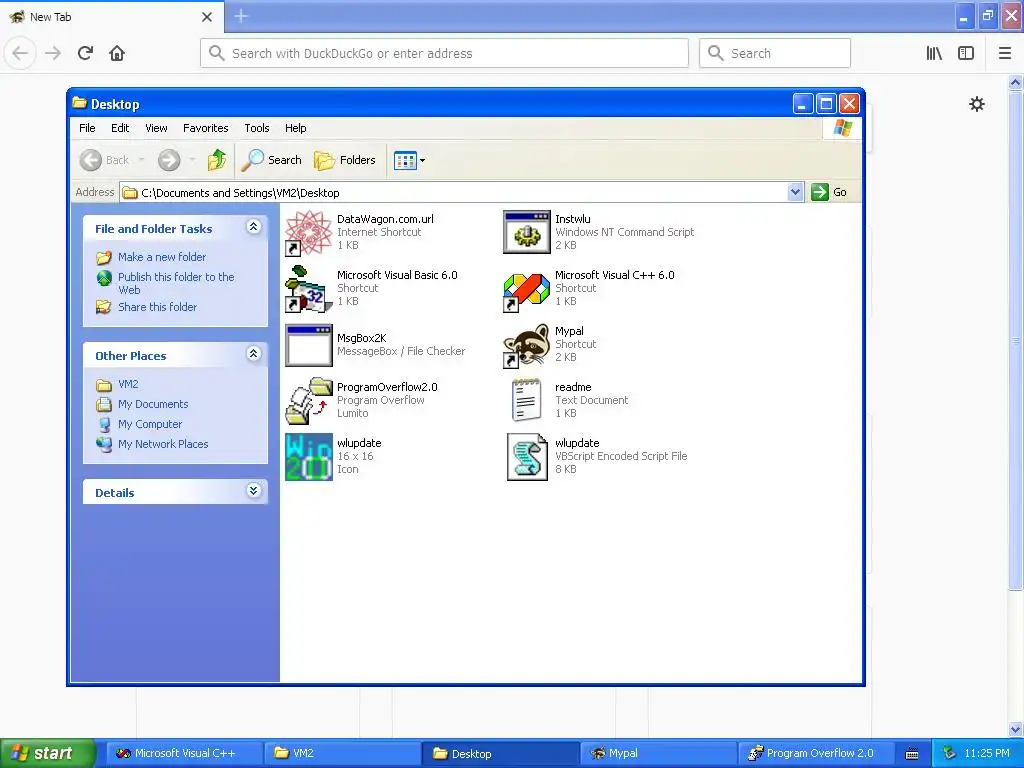
Task: Open the Tools menu
Action: coord(257,128)
